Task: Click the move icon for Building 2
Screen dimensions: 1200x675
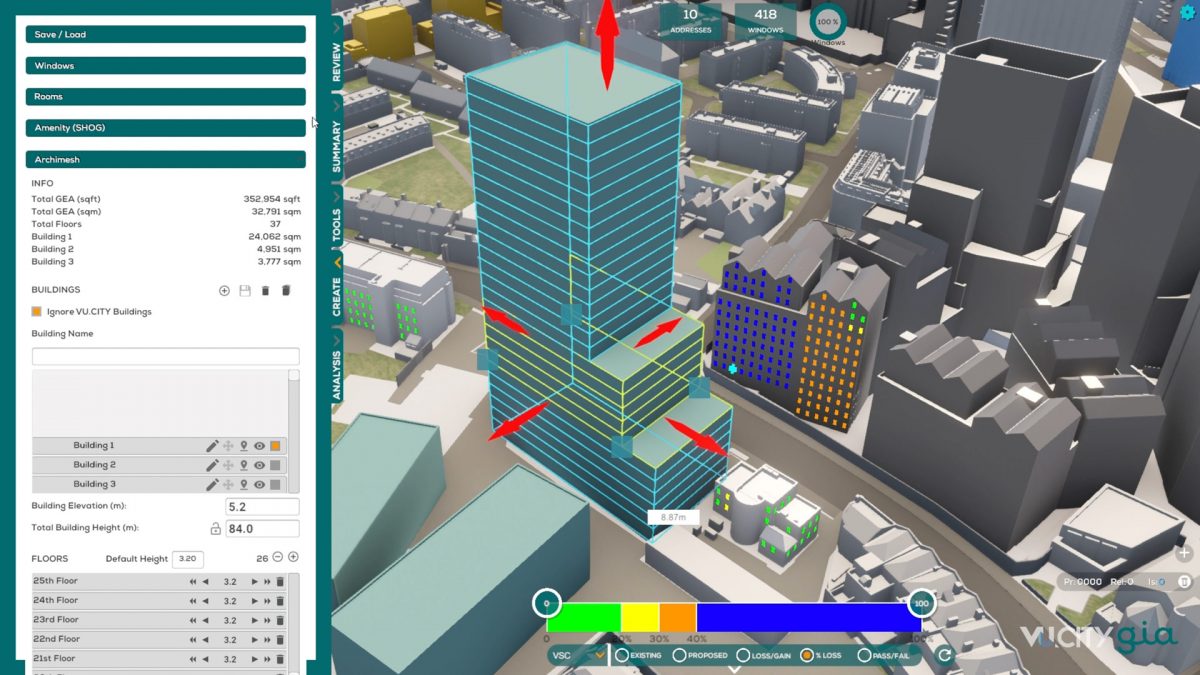Action: tap(228, 465)
